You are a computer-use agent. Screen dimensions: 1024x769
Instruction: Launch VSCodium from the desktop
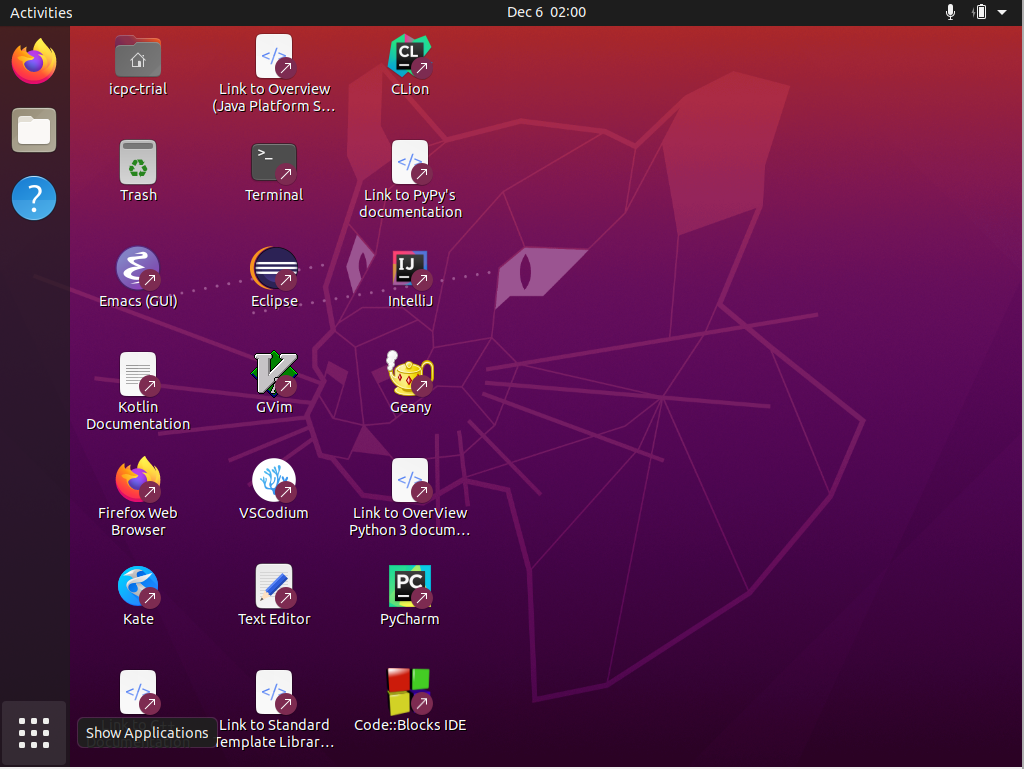click(x=274, y=480)
